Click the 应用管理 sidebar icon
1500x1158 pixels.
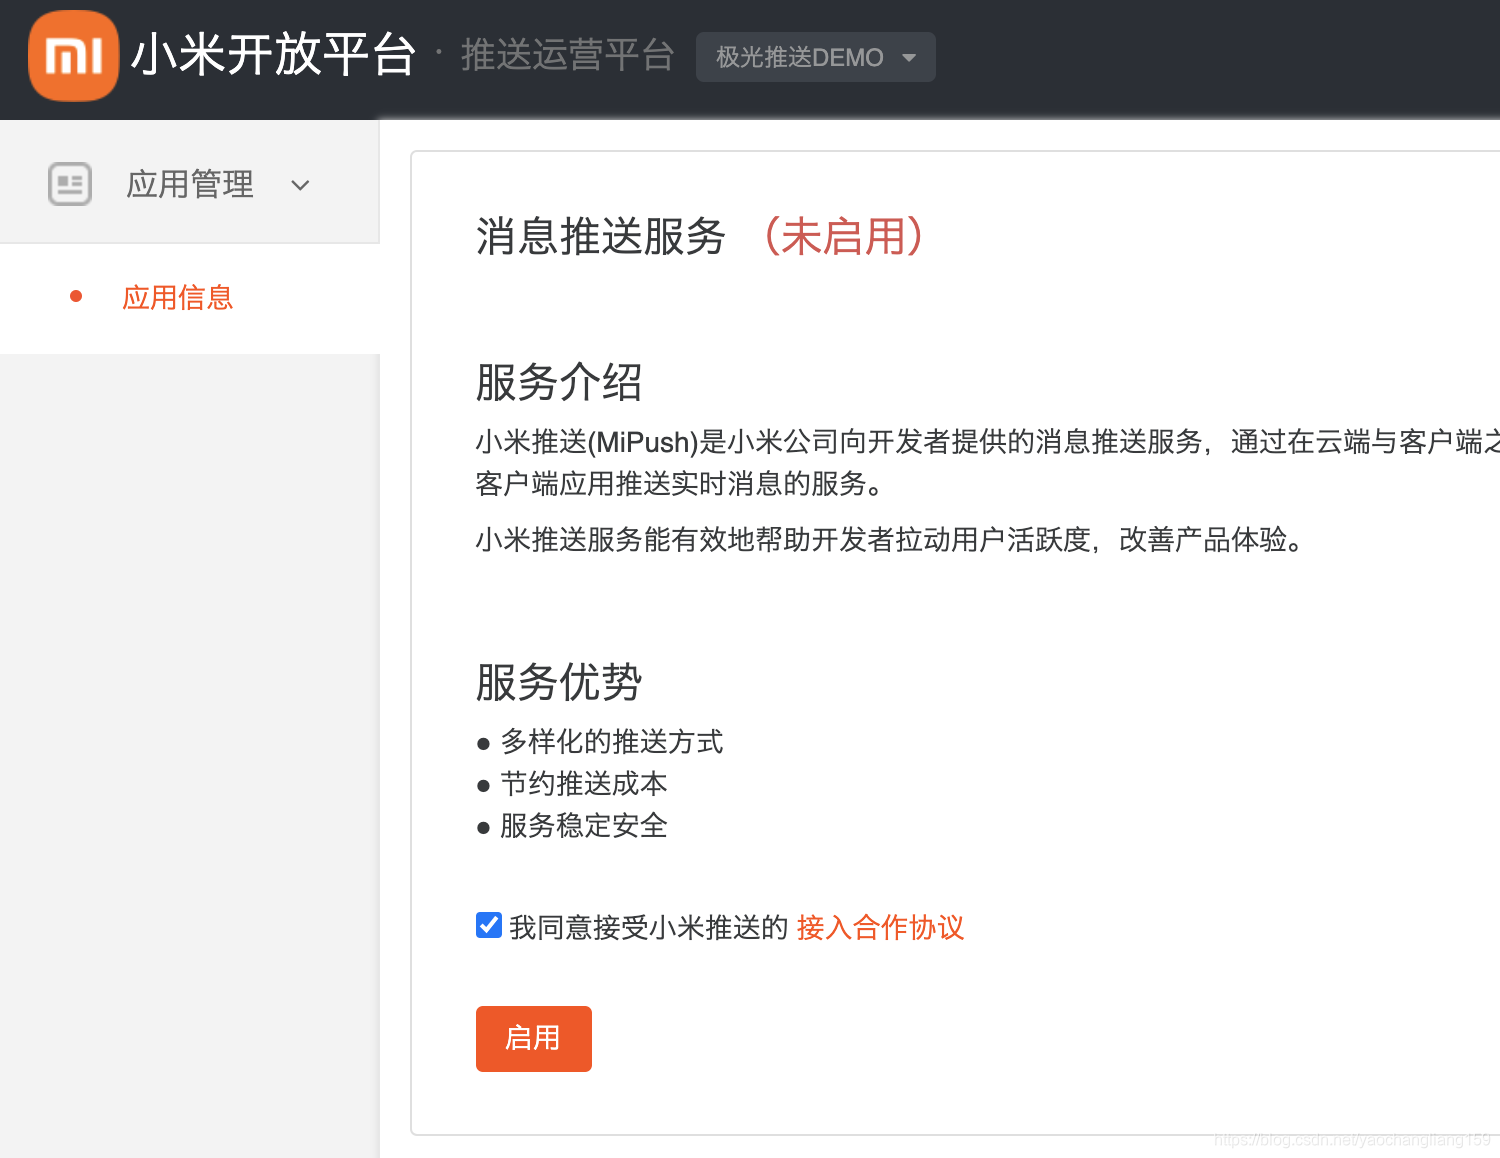point(70,184)
